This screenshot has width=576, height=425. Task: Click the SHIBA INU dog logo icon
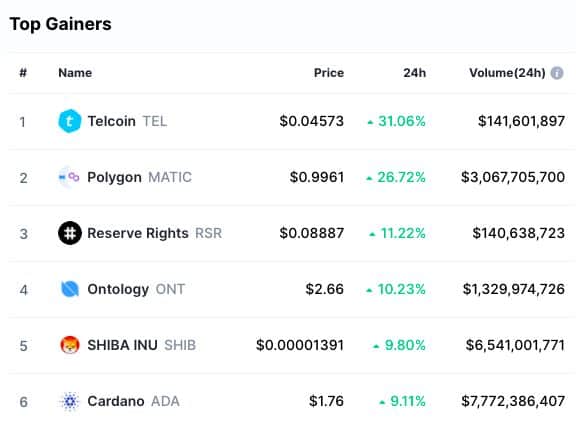click(x=69, y=345)
